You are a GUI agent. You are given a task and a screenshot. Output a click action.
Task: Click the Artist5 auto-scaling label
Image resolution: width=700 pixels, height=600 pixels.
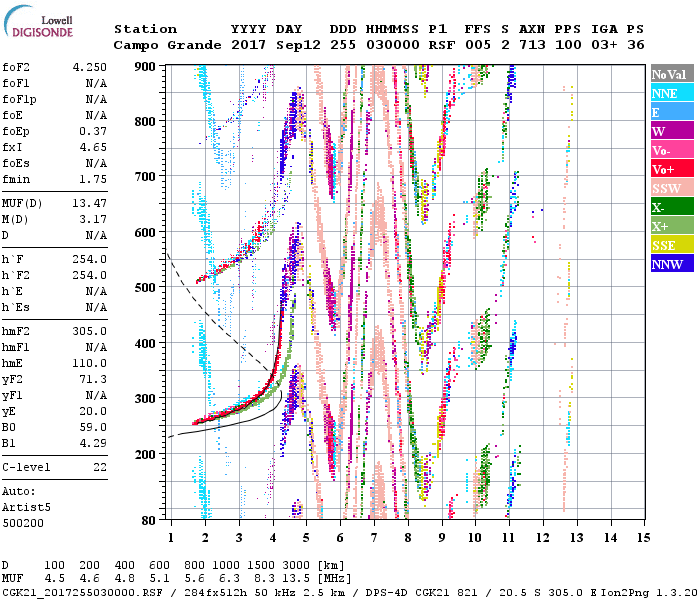(26, 508)
